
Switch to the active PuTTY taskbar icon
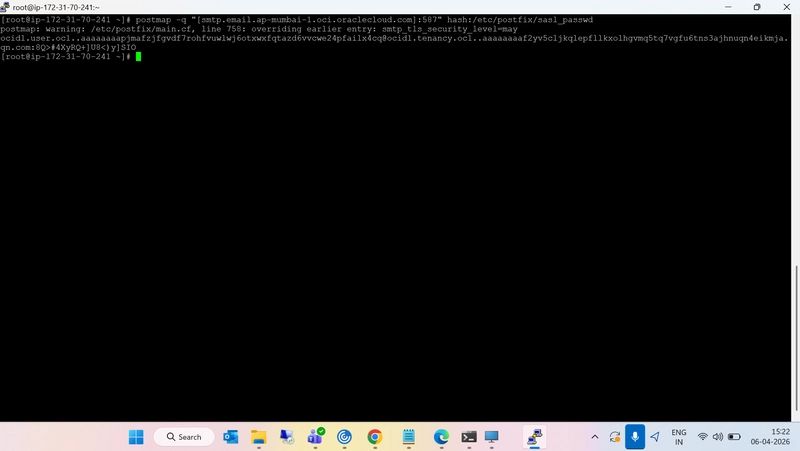[x=535, y=437]
